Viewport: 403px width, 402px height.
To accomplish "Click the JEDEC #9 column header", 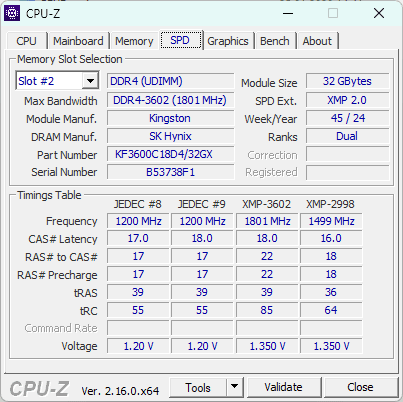I will pyautogui.click(x=202, y=204).
